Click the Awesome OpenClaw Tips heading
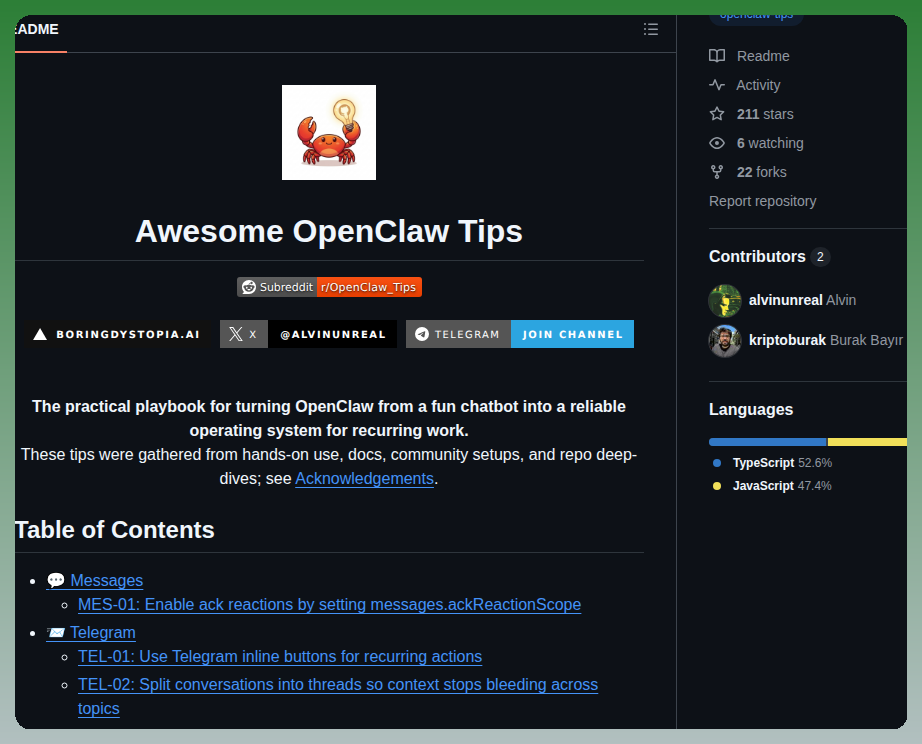This screenshot has height=744, width=922. (329, 231)
